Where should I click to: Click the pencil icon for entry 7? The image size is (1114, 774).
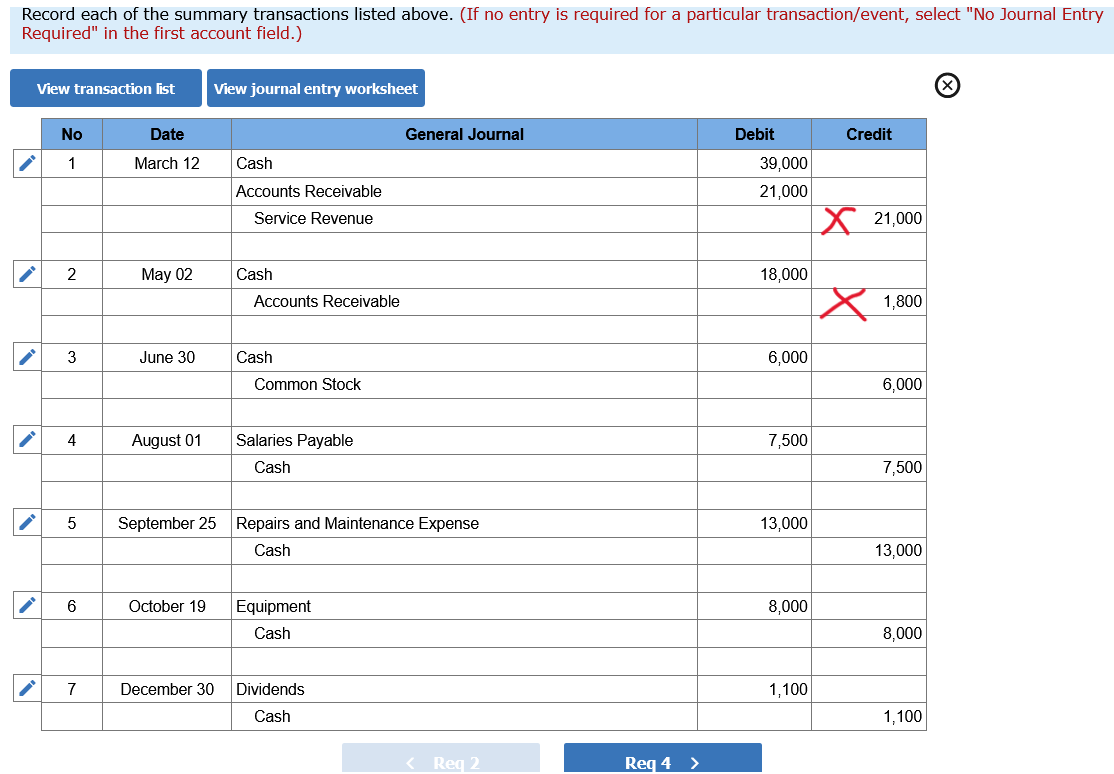(x=27, y=689)
